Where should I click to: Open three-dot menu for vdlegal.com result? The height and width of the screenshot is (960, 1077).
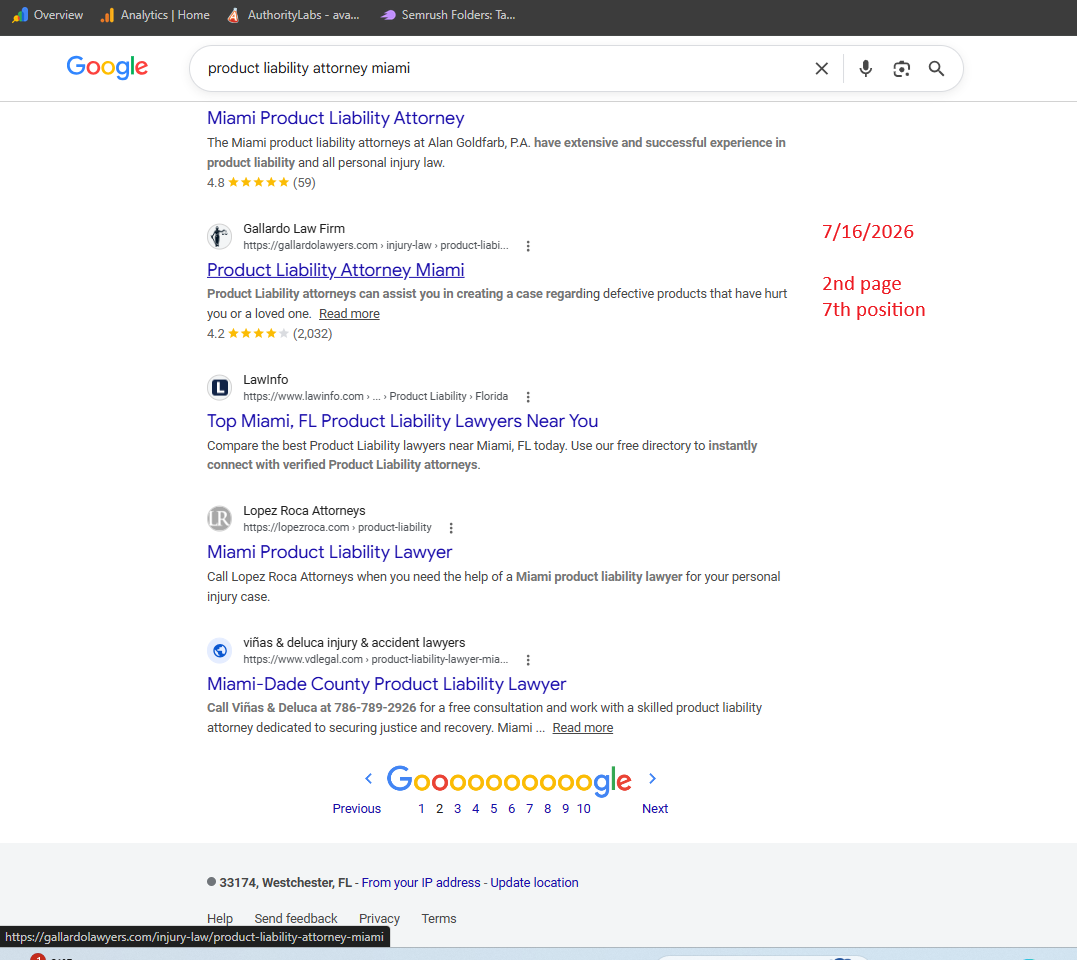[528, 660]
